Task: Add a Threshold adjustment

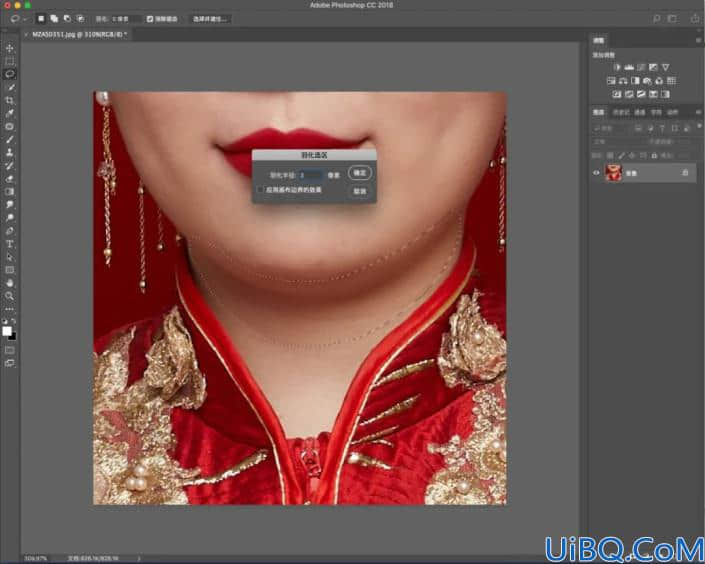Action: pos(641,94)
